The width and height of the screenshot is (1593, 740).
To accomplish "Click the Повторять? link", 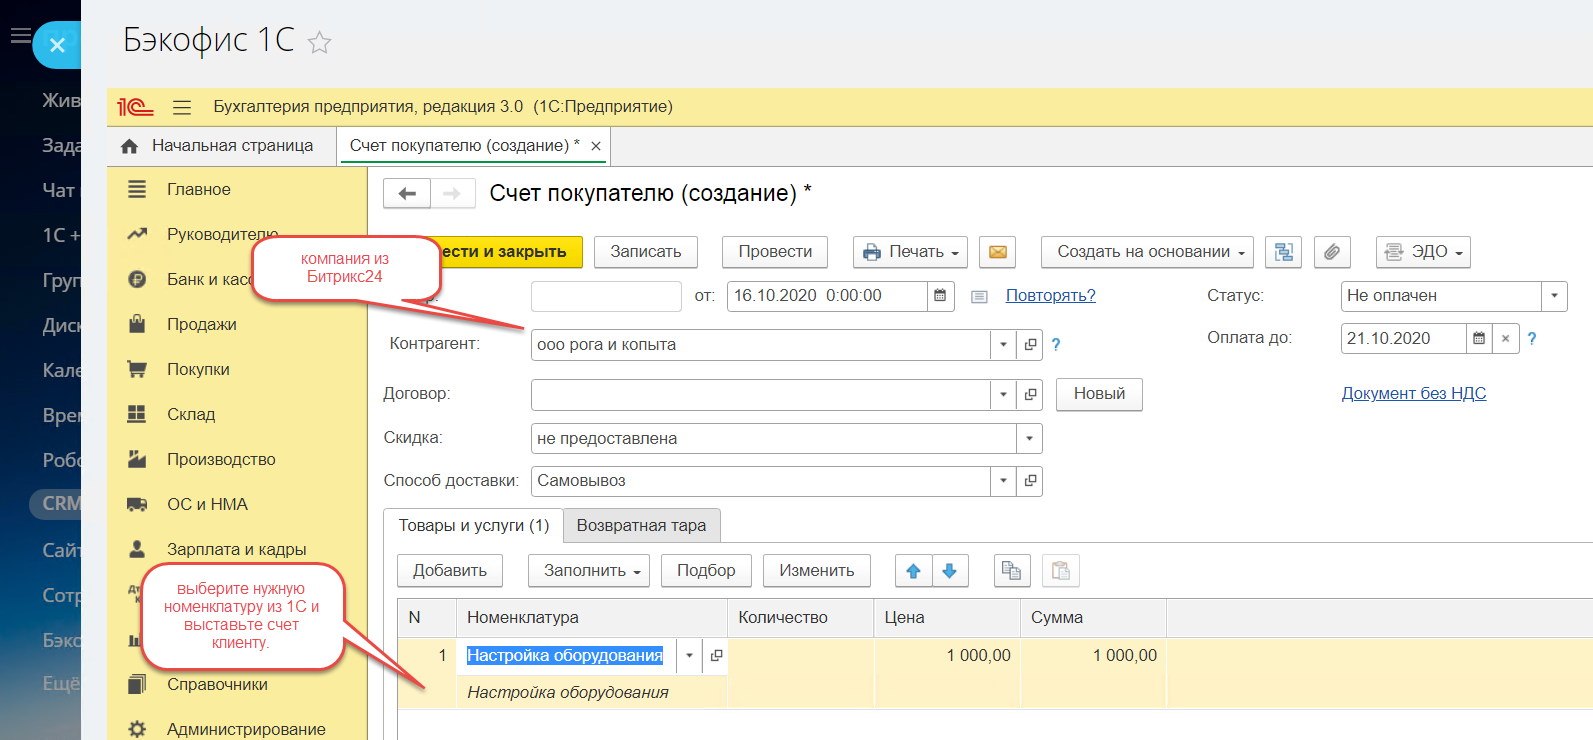I will pyautogui.click(x=1050, y=296).
